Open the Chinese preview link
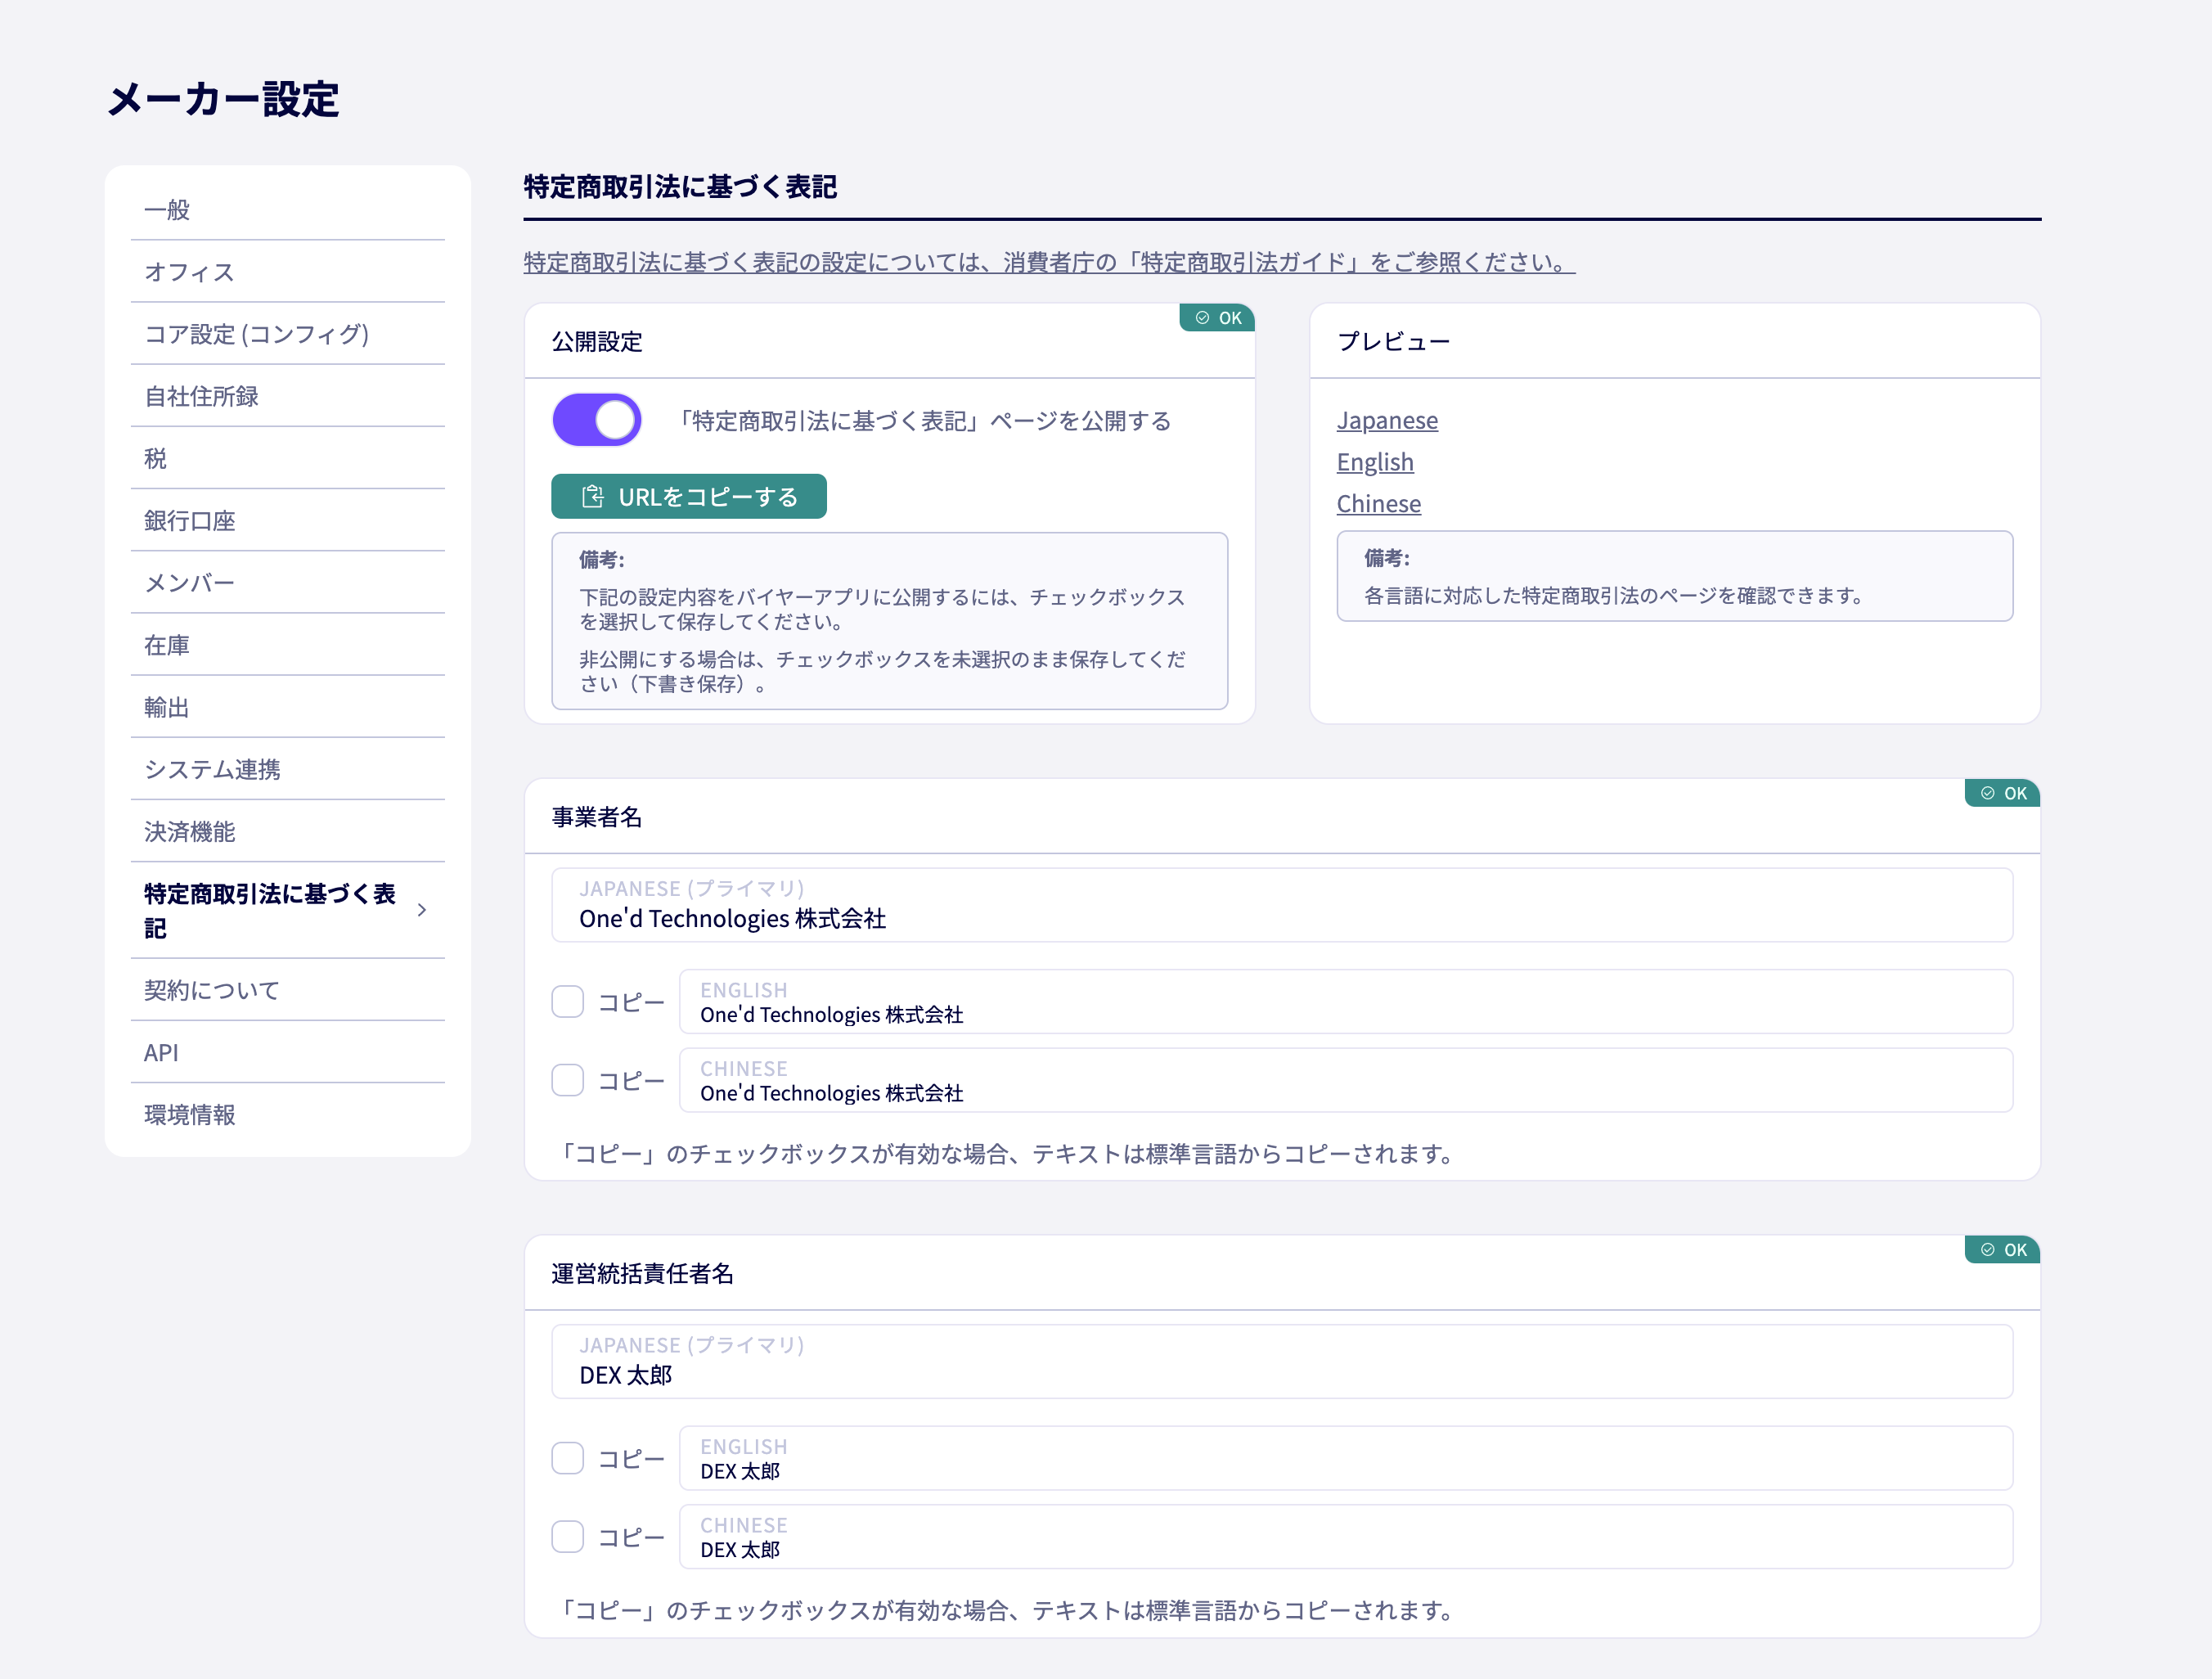2212x1679 pixels. [x=1379, y=504]
